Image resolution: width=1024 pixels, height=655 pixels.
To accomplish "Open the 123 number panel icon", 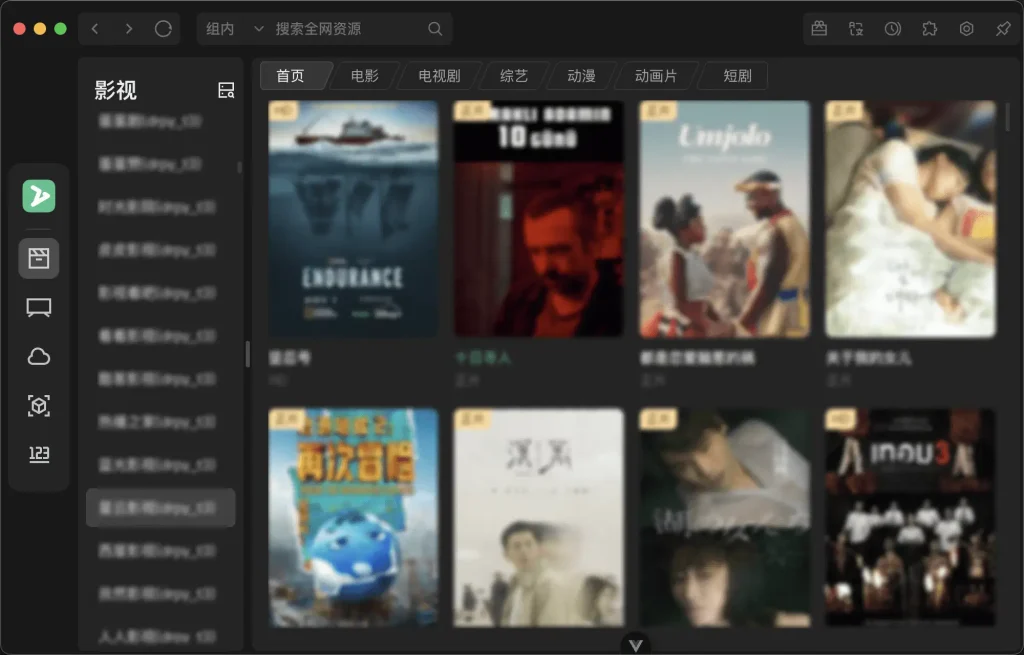I will (x=38, y=455).
